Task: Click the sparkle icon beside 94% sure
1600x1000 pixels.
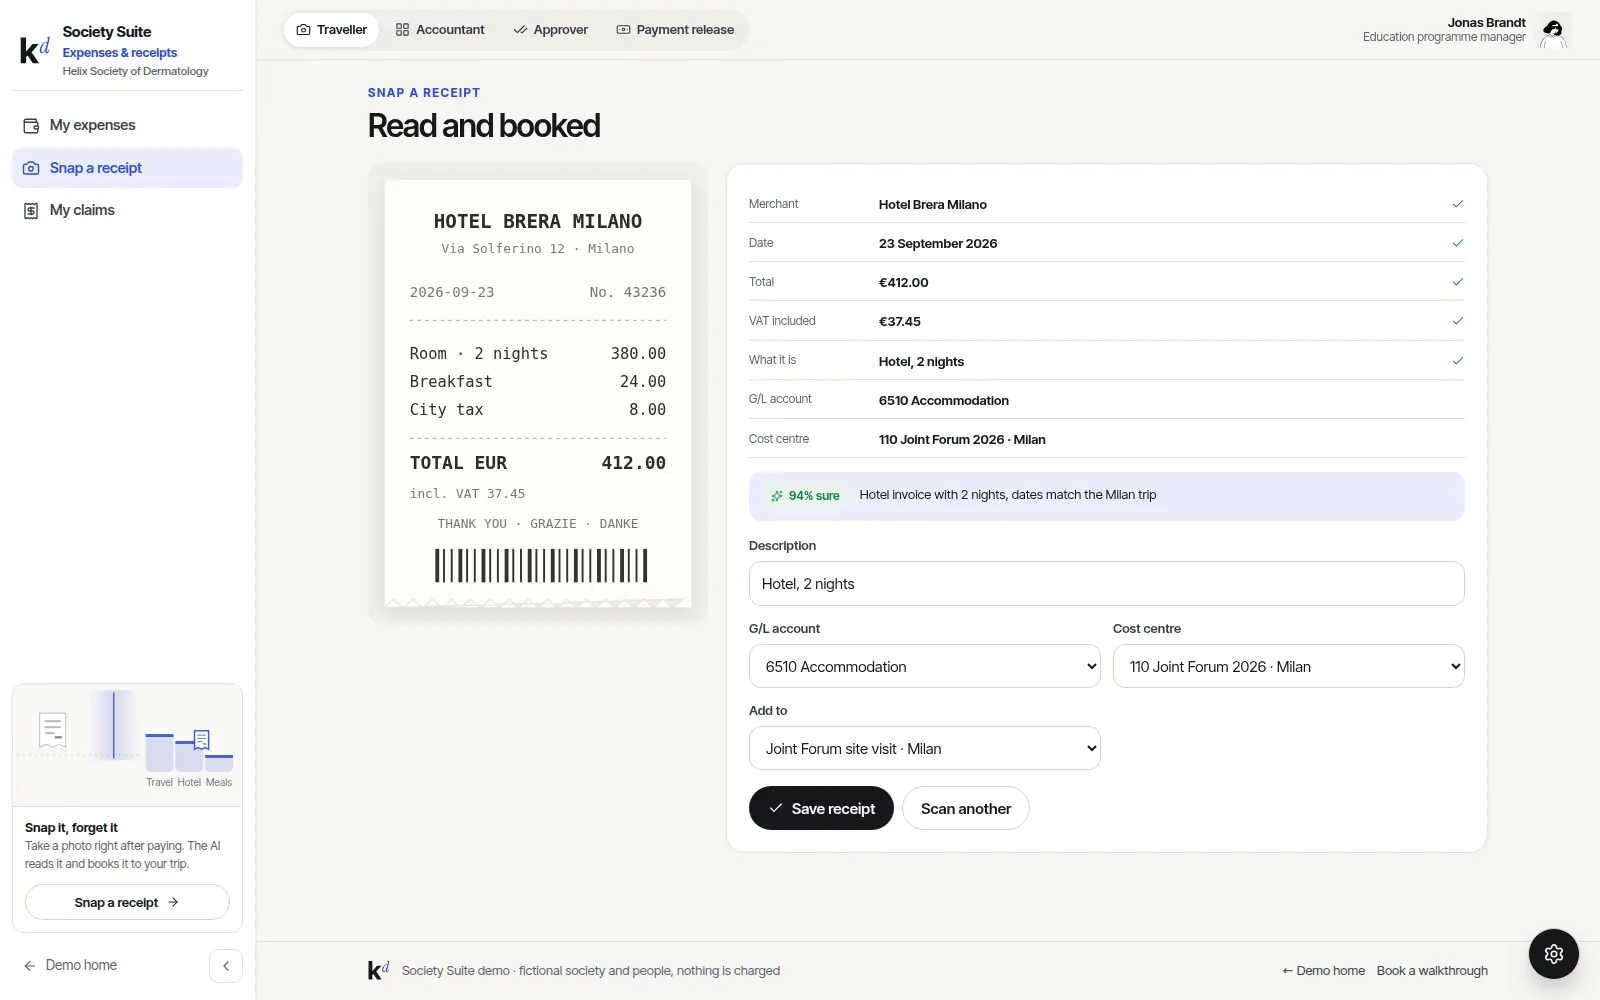Action: 776,496
